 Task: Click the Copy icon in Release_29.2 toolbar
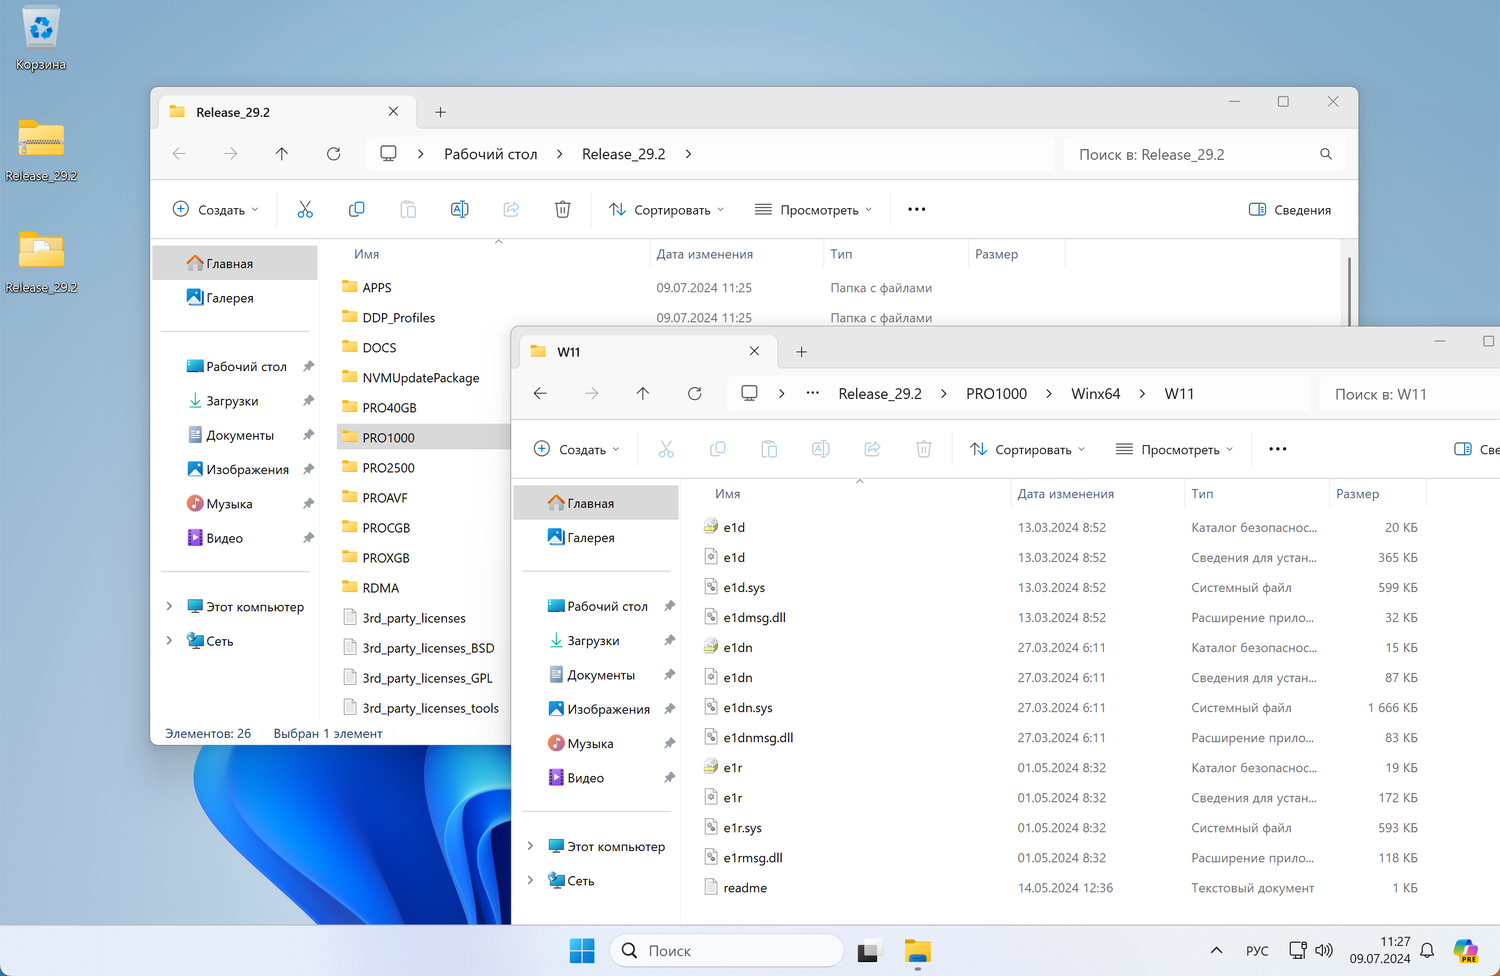356,209
